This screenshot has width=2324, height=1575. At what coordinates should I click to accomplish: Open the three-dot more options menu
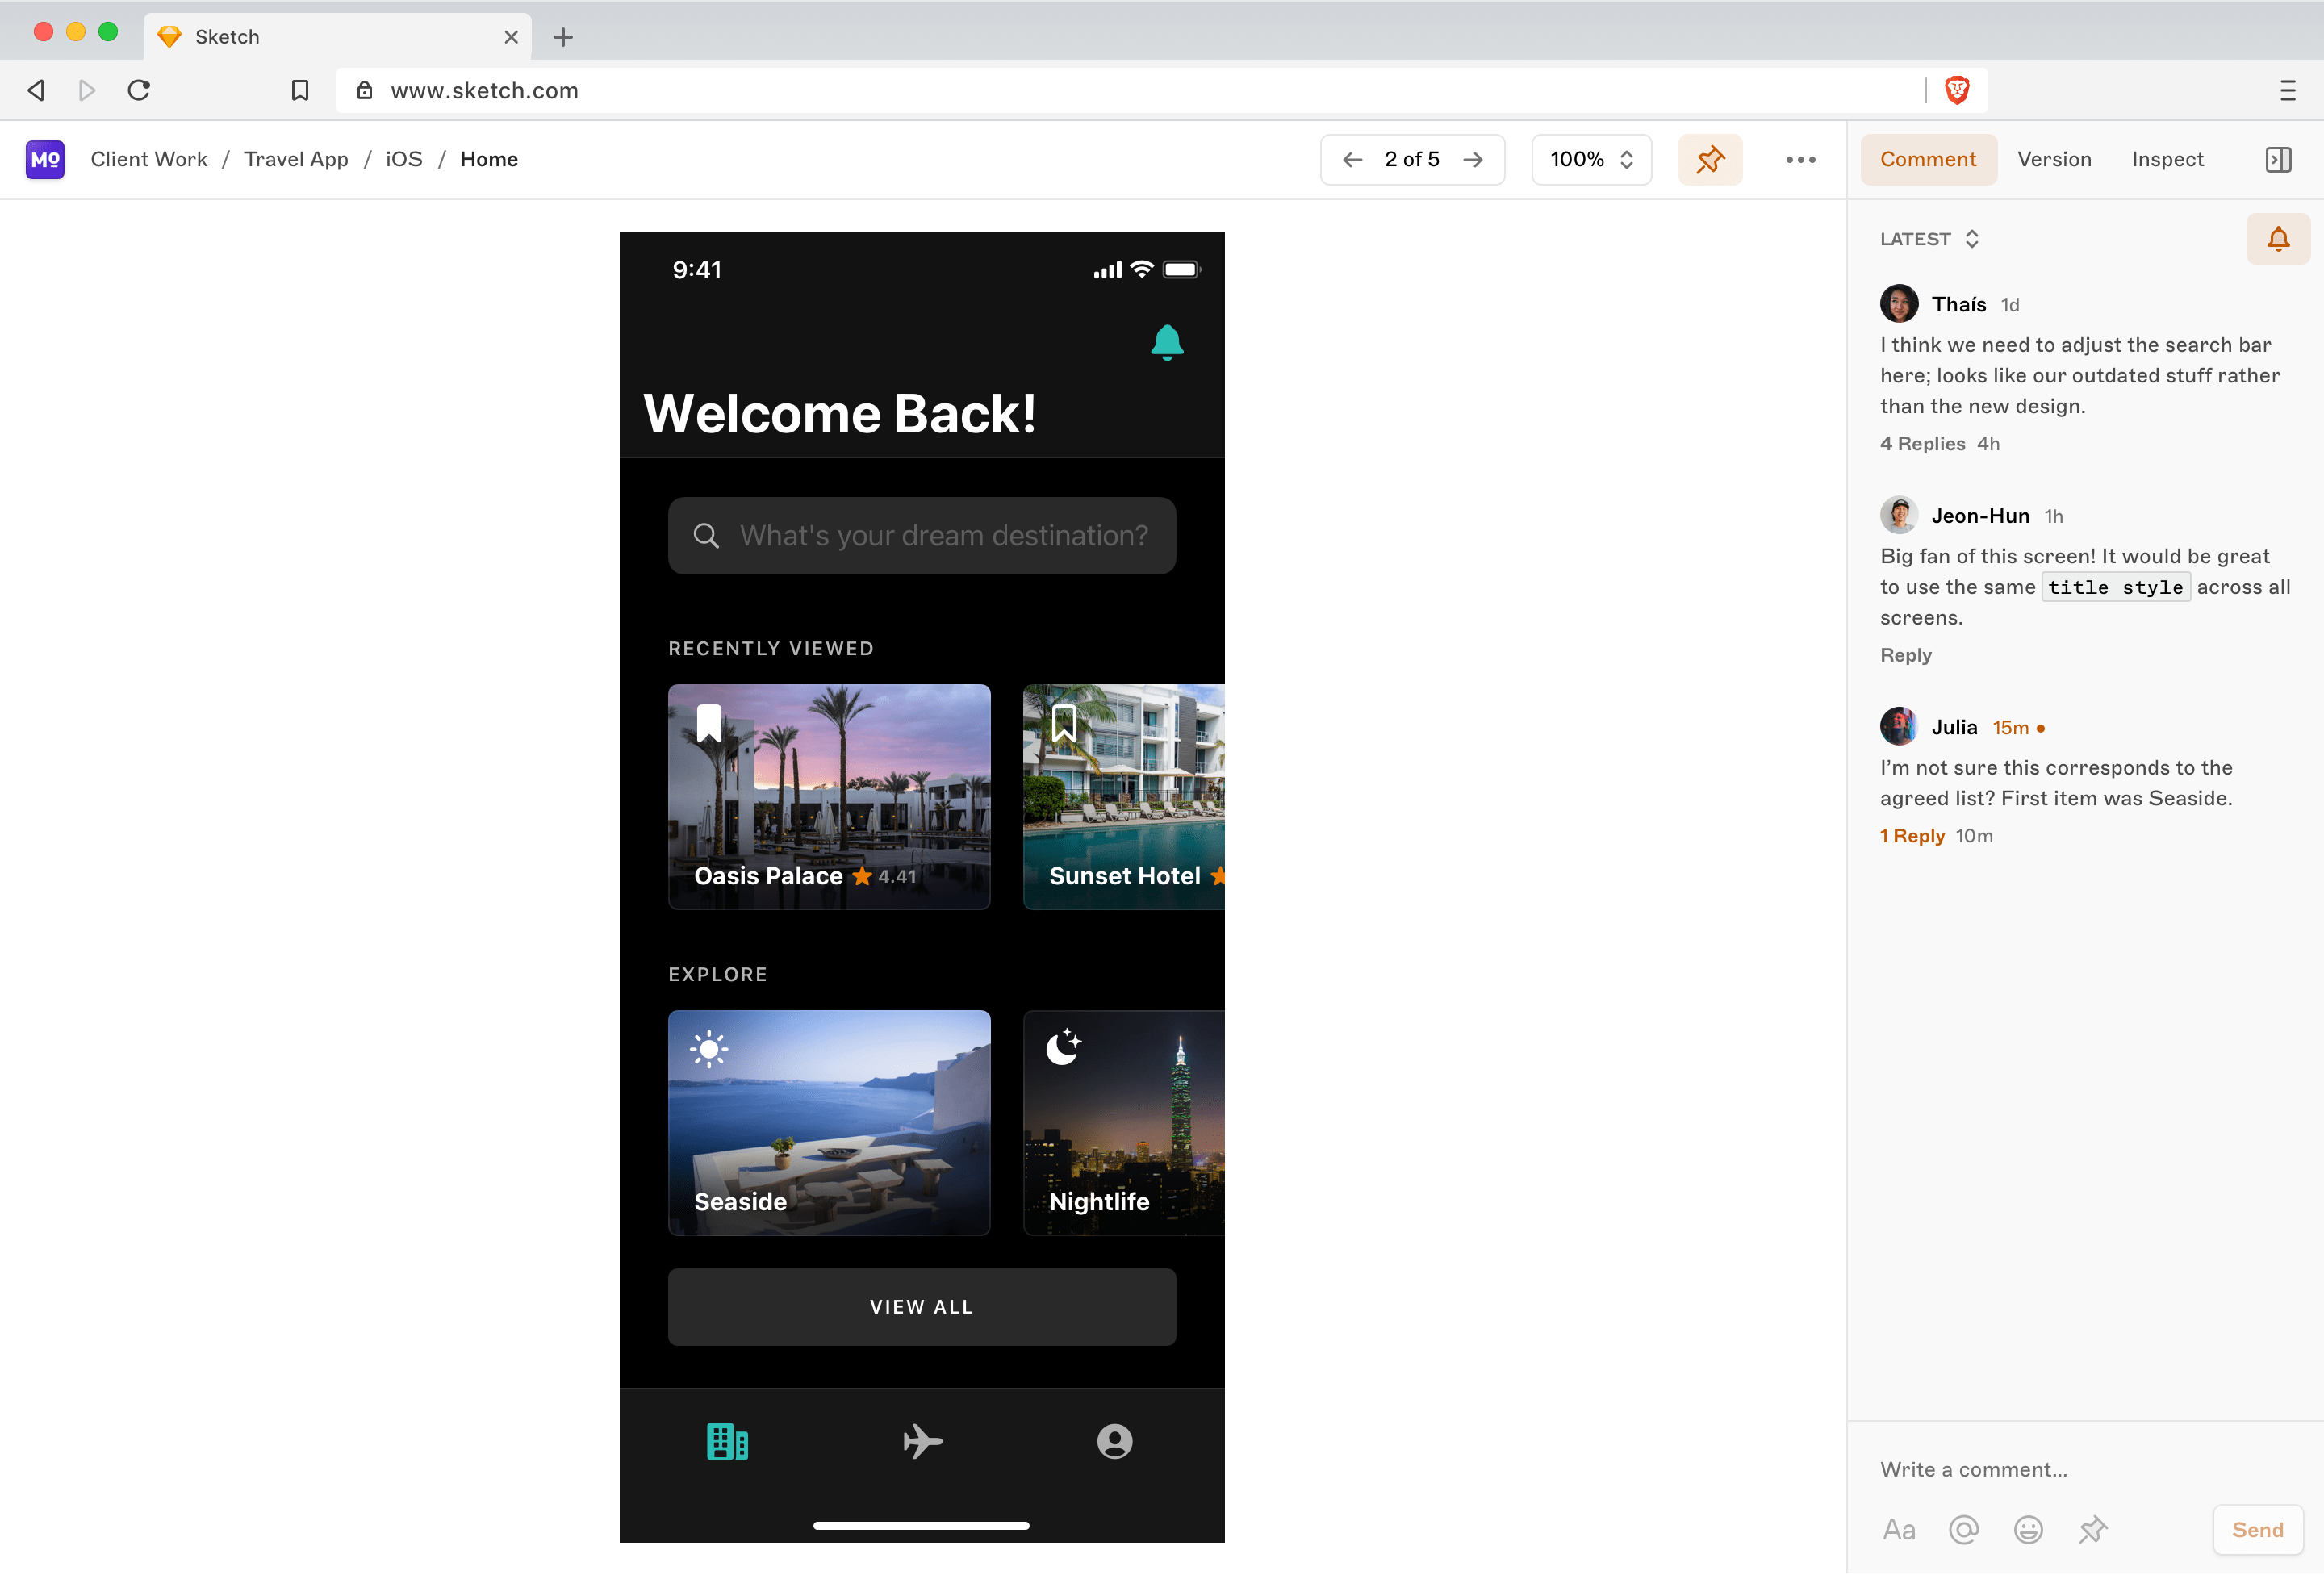[x=1800, y=160]
